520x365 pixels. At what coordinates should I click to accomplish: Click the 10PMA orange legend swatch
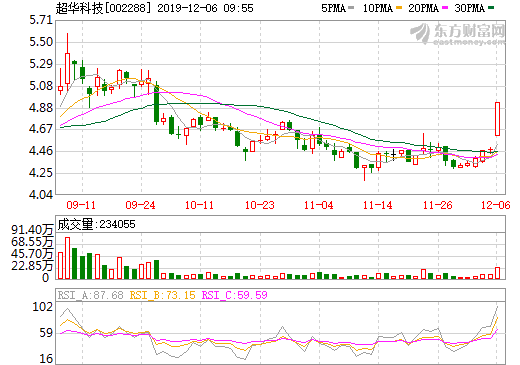[399, 7]
